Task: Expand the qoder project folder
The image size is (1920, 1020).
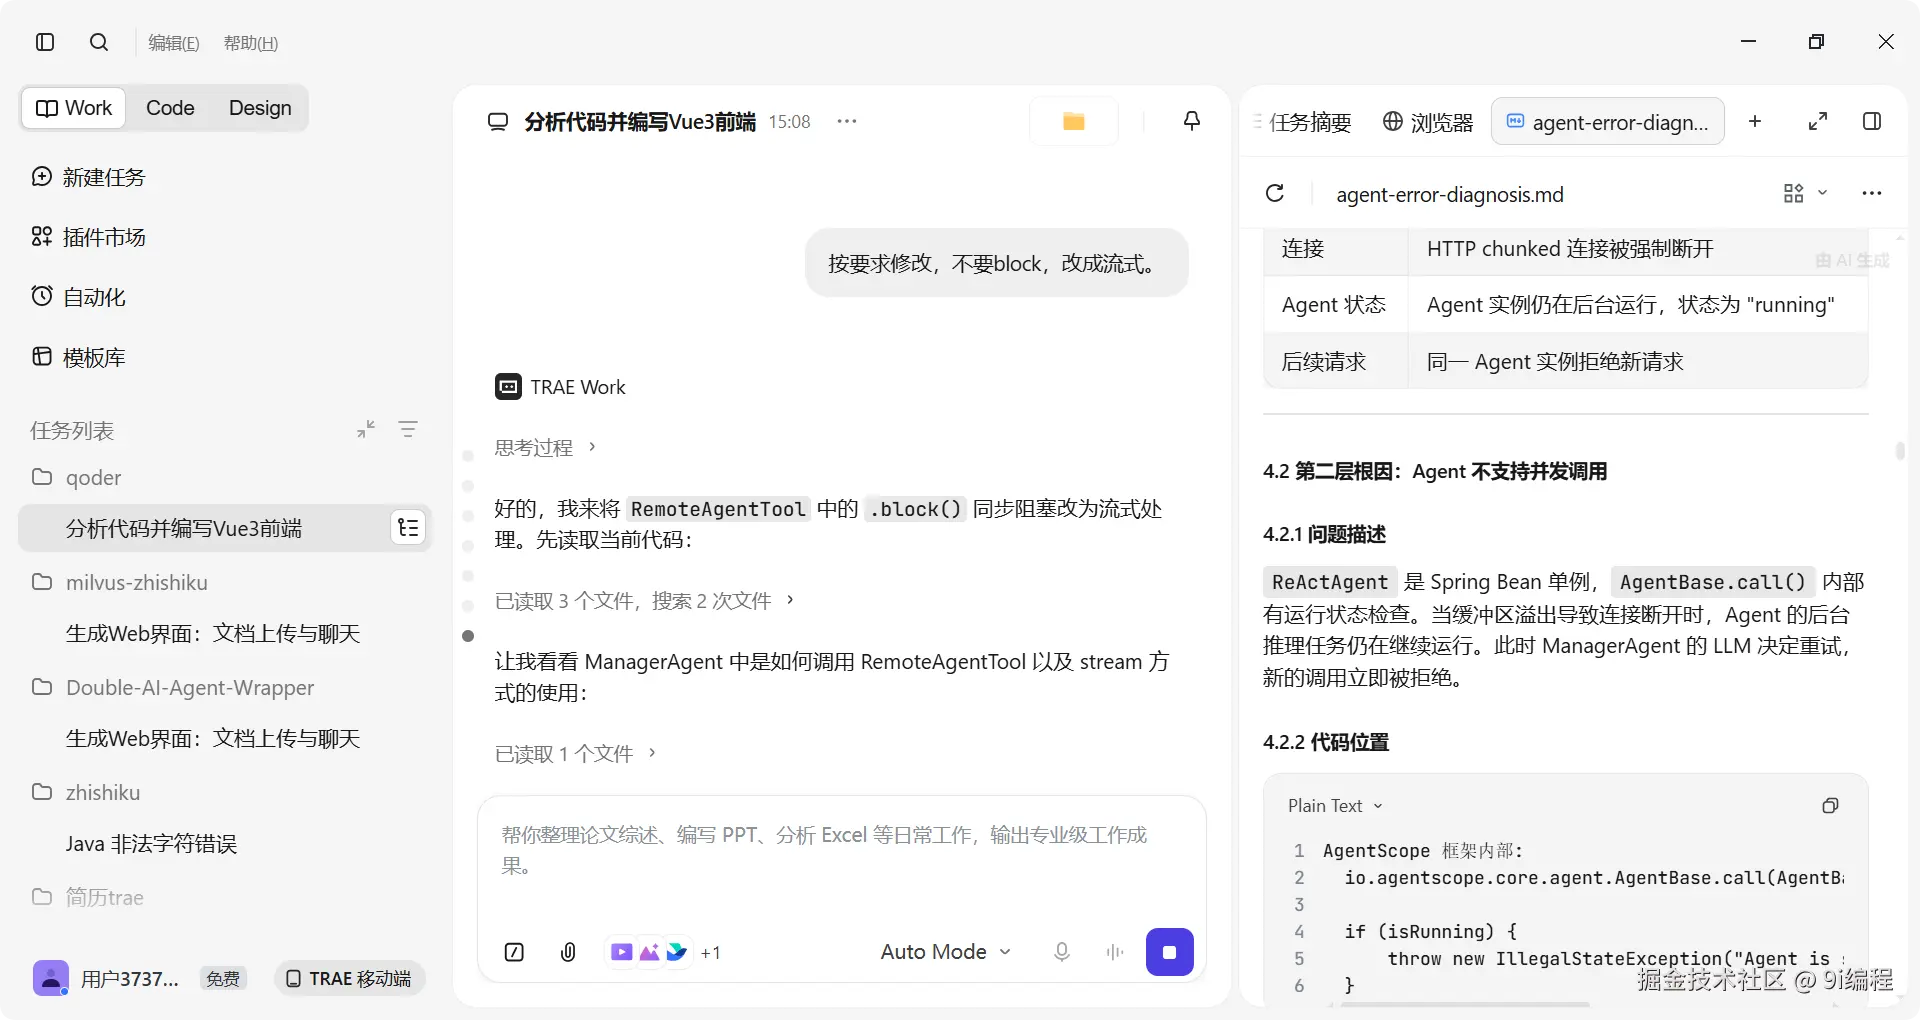Action: click(x=76, y=477)
